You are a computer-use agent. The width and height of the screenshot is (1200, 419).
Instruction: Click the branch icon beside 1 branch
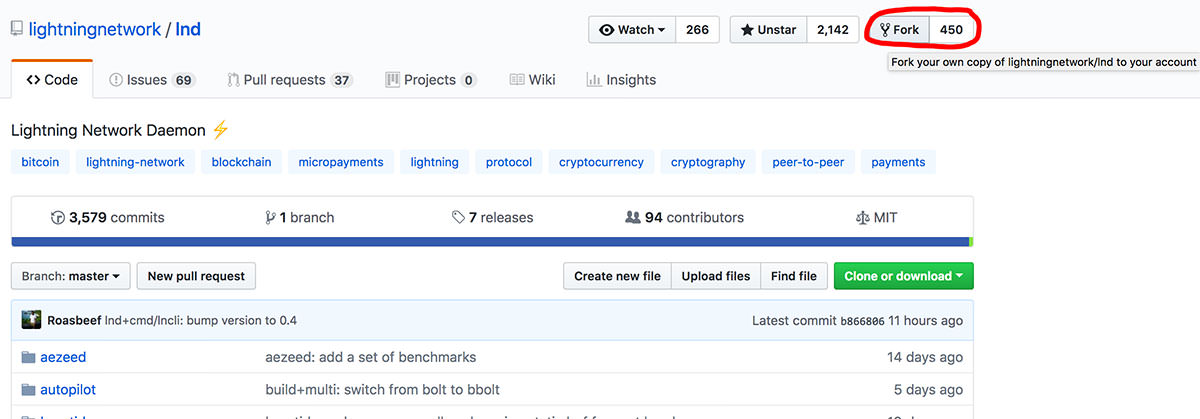pos(270,217)
